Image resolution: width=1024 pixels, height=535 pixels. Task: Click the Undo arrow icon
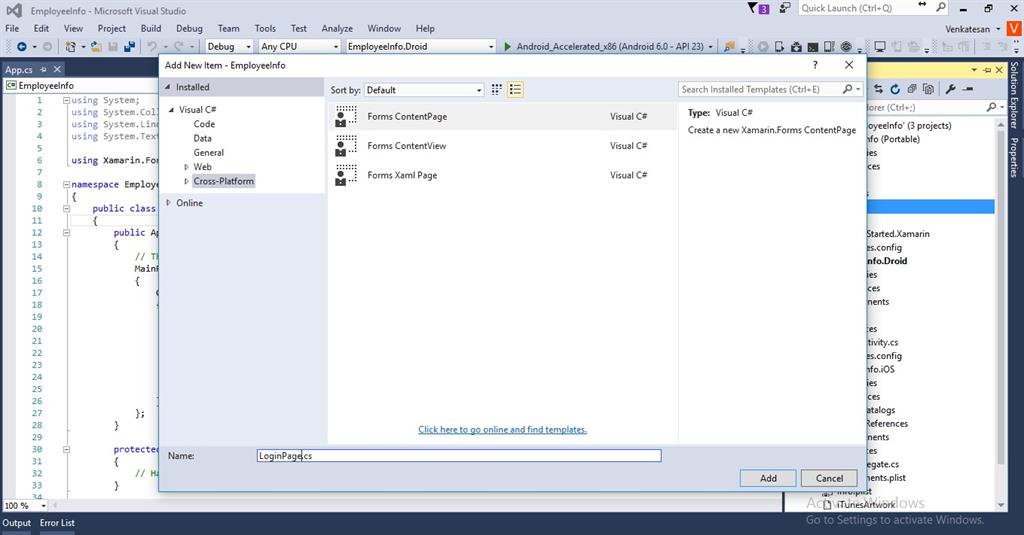[152, 46]
